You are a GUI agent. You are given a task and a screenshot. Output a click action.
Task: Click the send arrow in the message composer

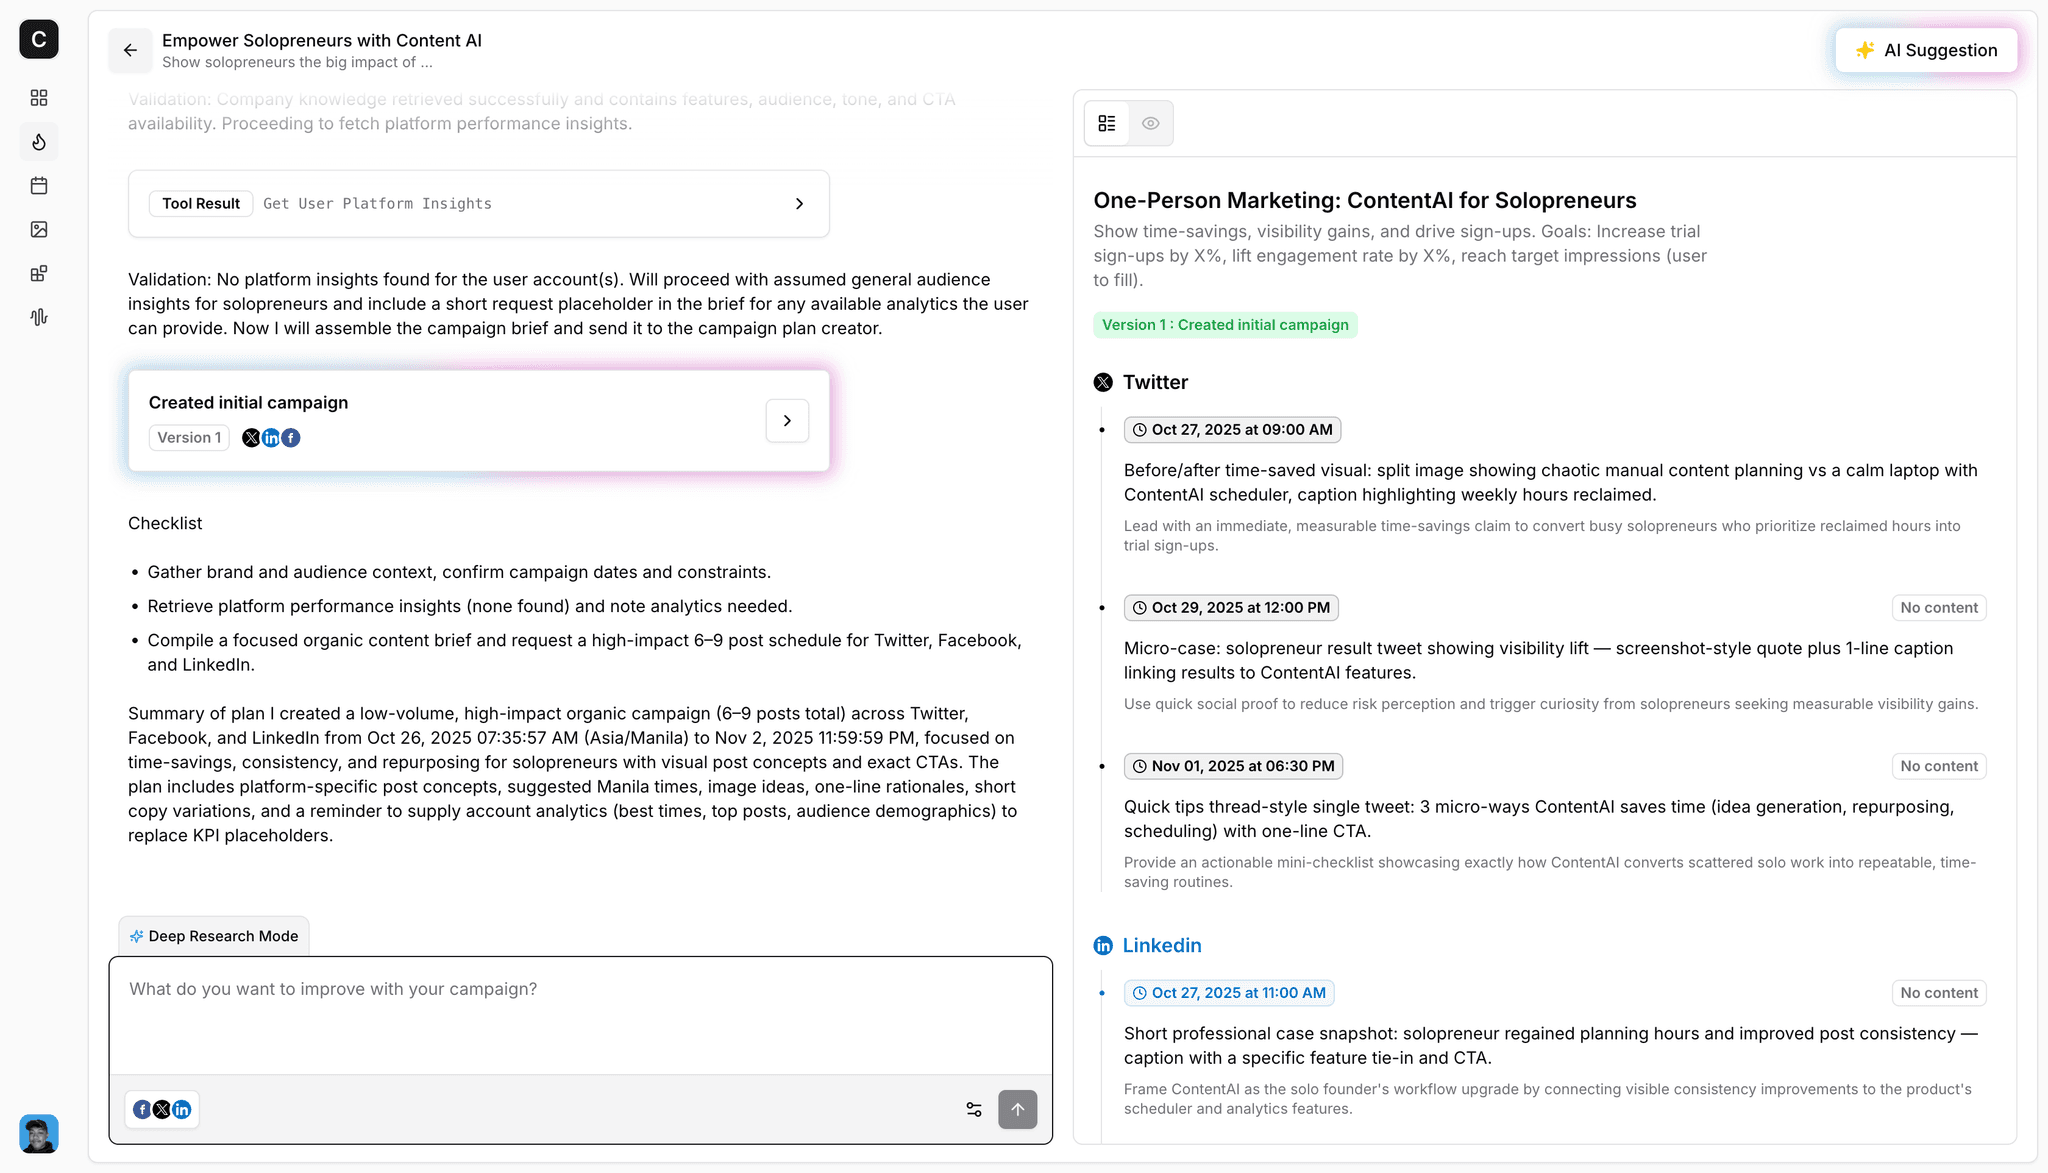coord(1018,1109)
